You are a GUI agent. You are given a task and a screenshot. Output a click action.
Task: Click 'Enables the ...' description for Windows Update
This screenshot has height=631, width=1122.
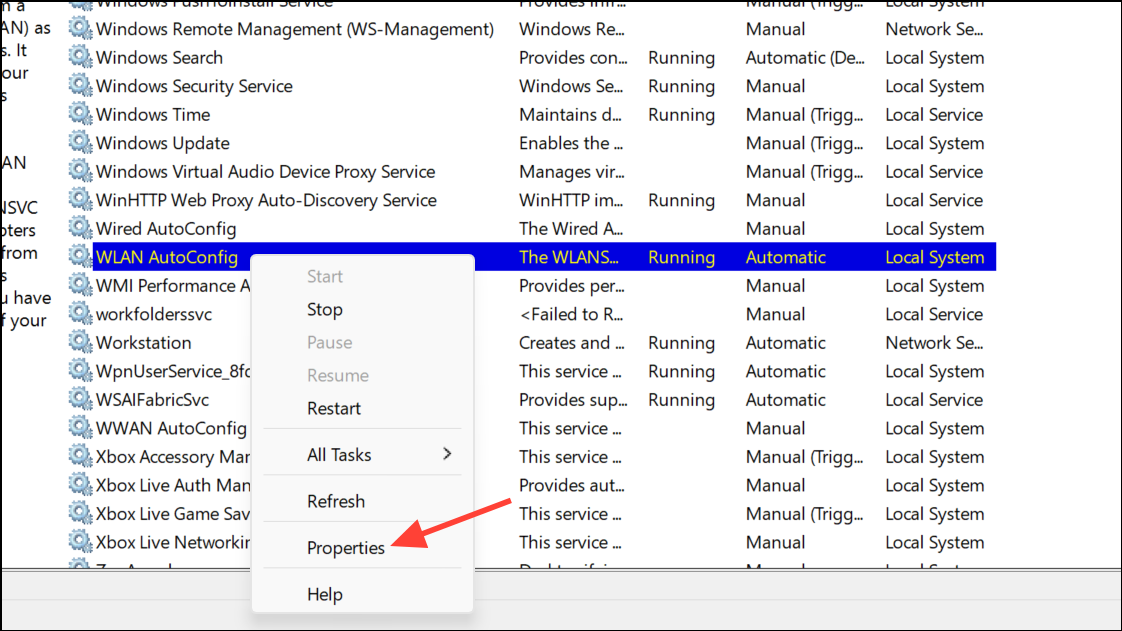pos(571,143)
